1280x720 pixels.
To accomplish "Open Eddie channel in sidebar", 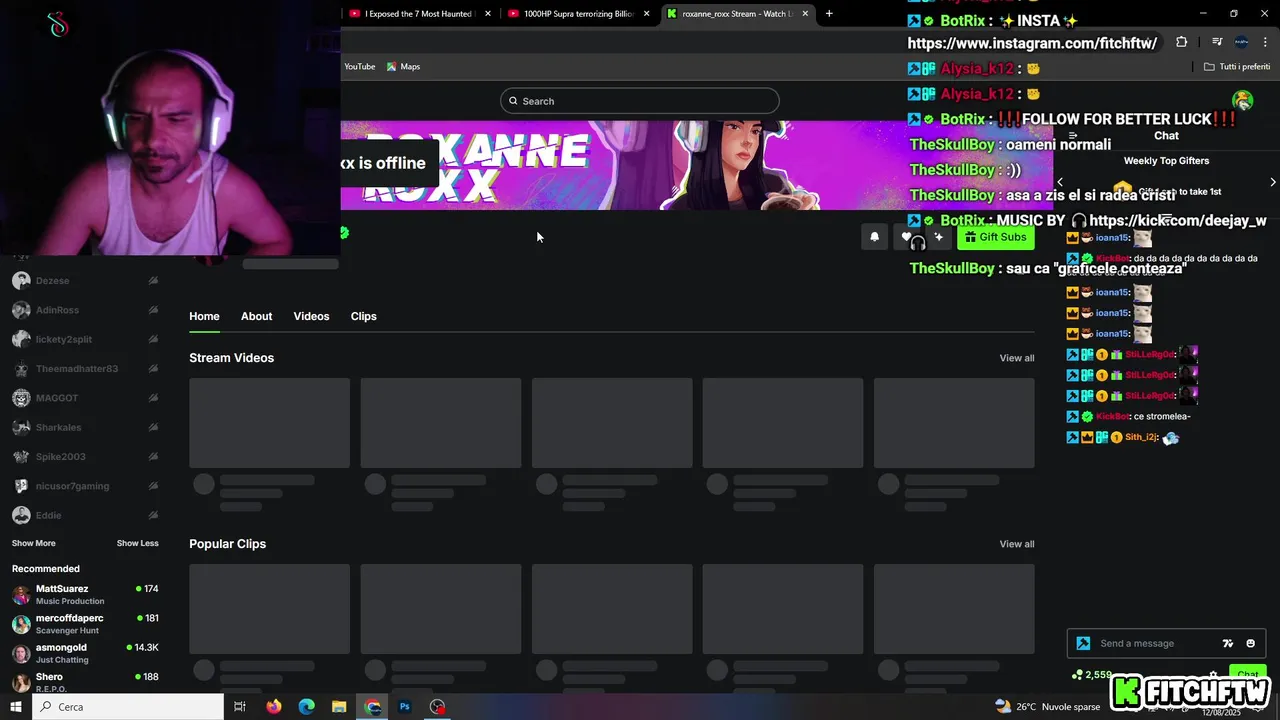I will (85, 515).
